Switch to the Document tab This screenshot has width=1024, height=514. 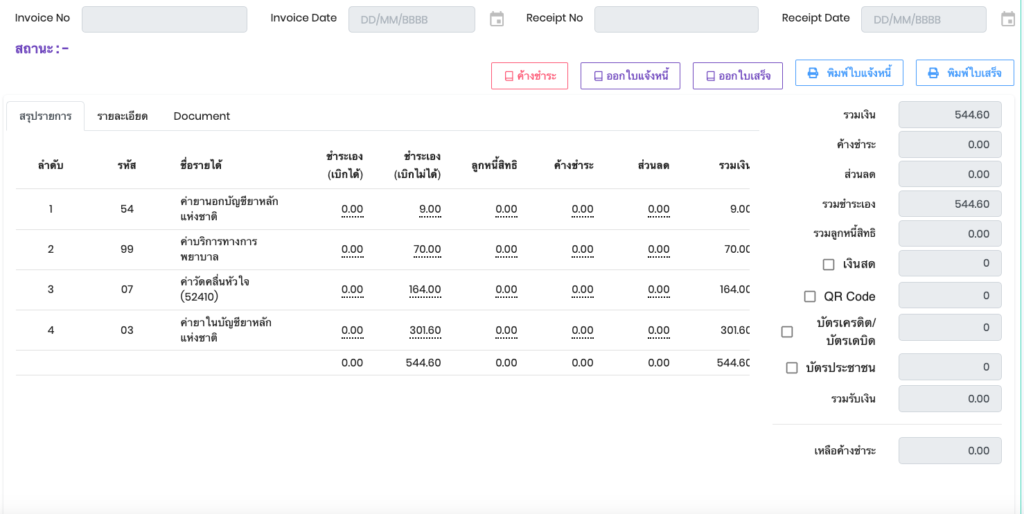[x=202, y=116]
